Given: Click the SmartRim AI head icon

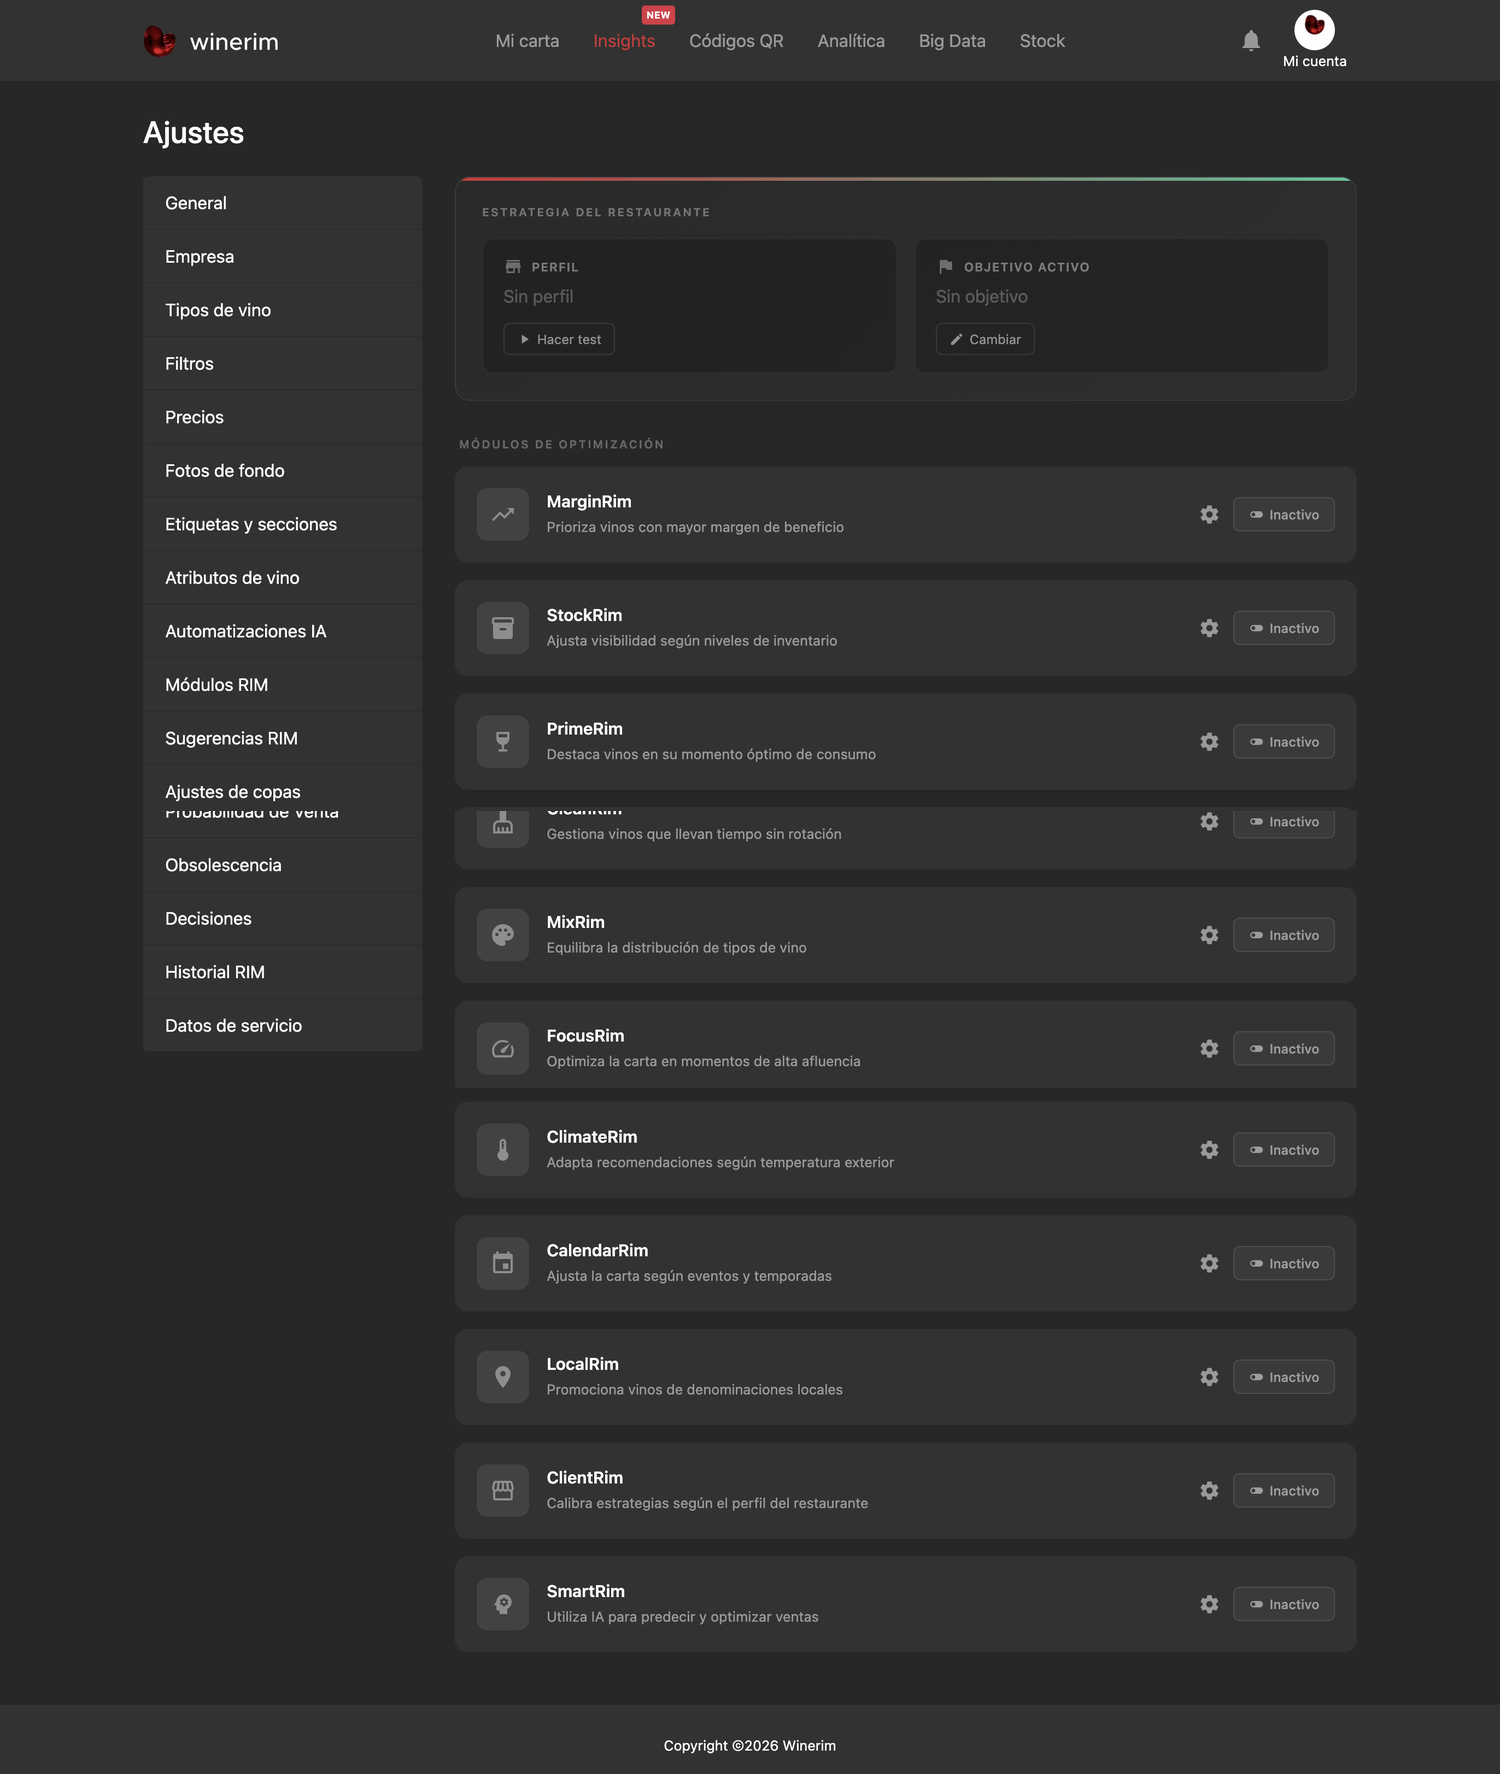Looking at the screenshot, I should [x=503, y=1604].
